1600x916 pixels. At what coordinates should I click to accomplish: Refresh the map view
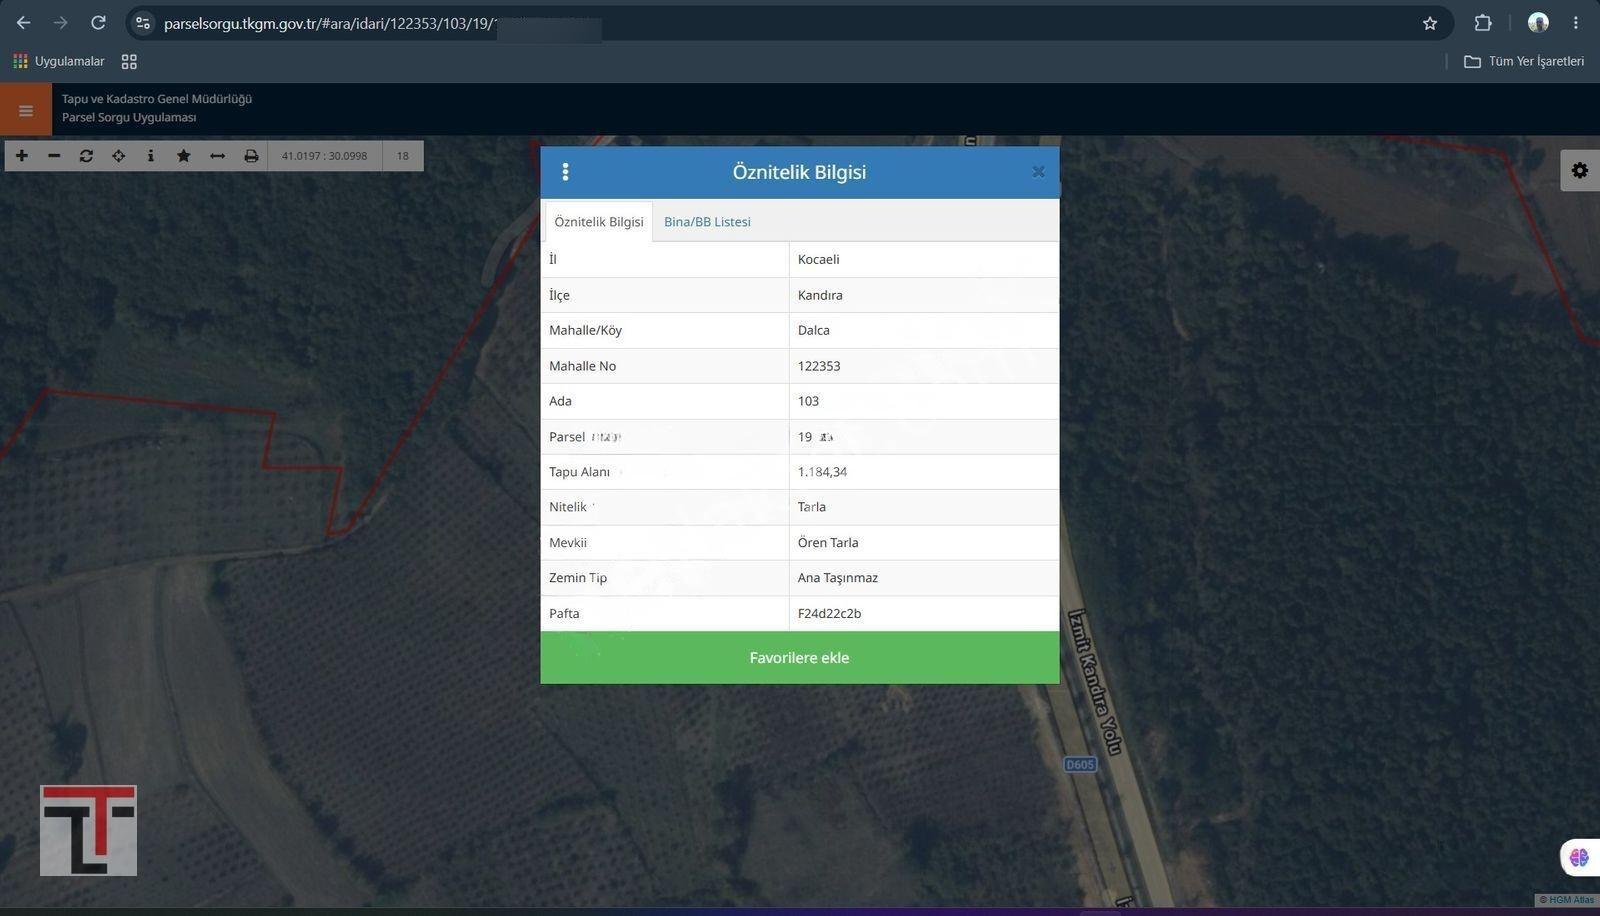pyautogui.click(x=86, y=156)
